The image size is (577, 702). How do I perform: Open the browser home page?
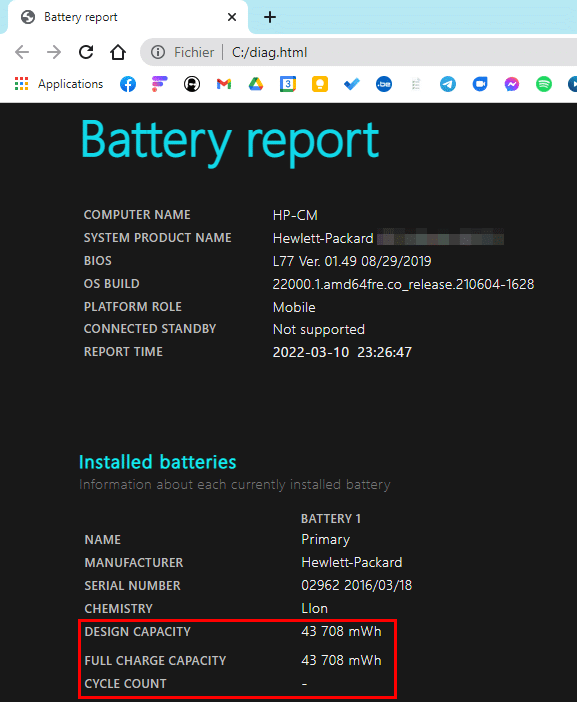click(x=118, y=52)
